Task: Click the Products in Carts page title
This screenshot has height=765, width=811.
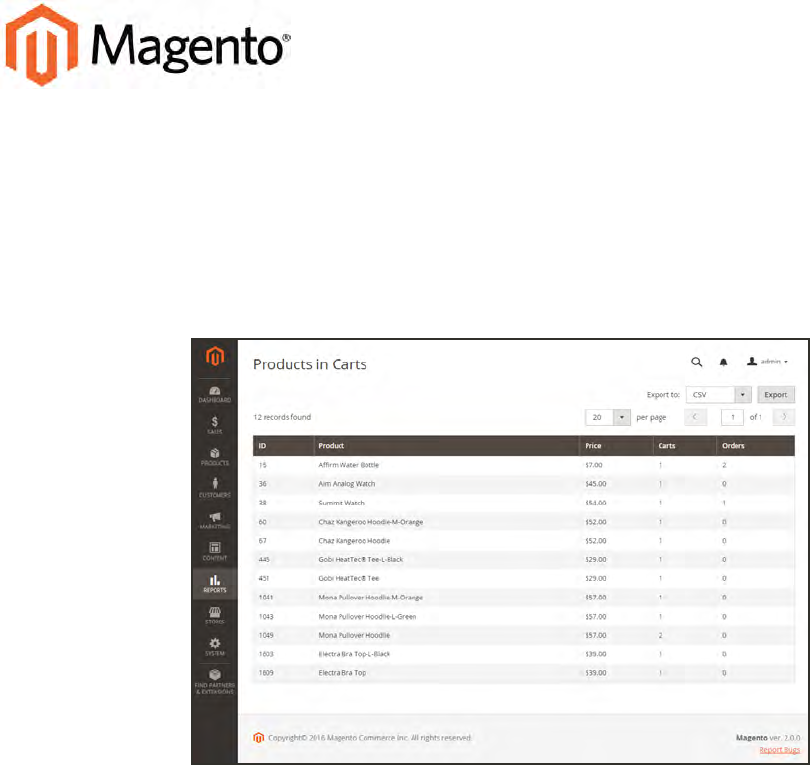Action: [309, 364]
